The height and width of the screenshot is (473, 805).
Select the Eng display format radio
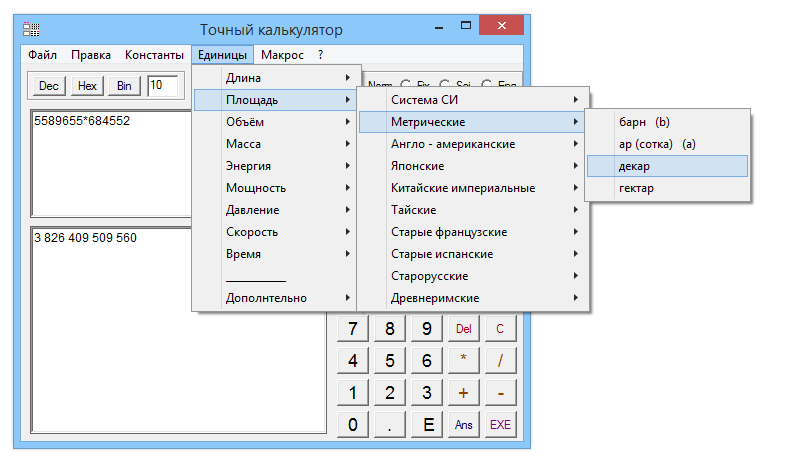(486, 84)
